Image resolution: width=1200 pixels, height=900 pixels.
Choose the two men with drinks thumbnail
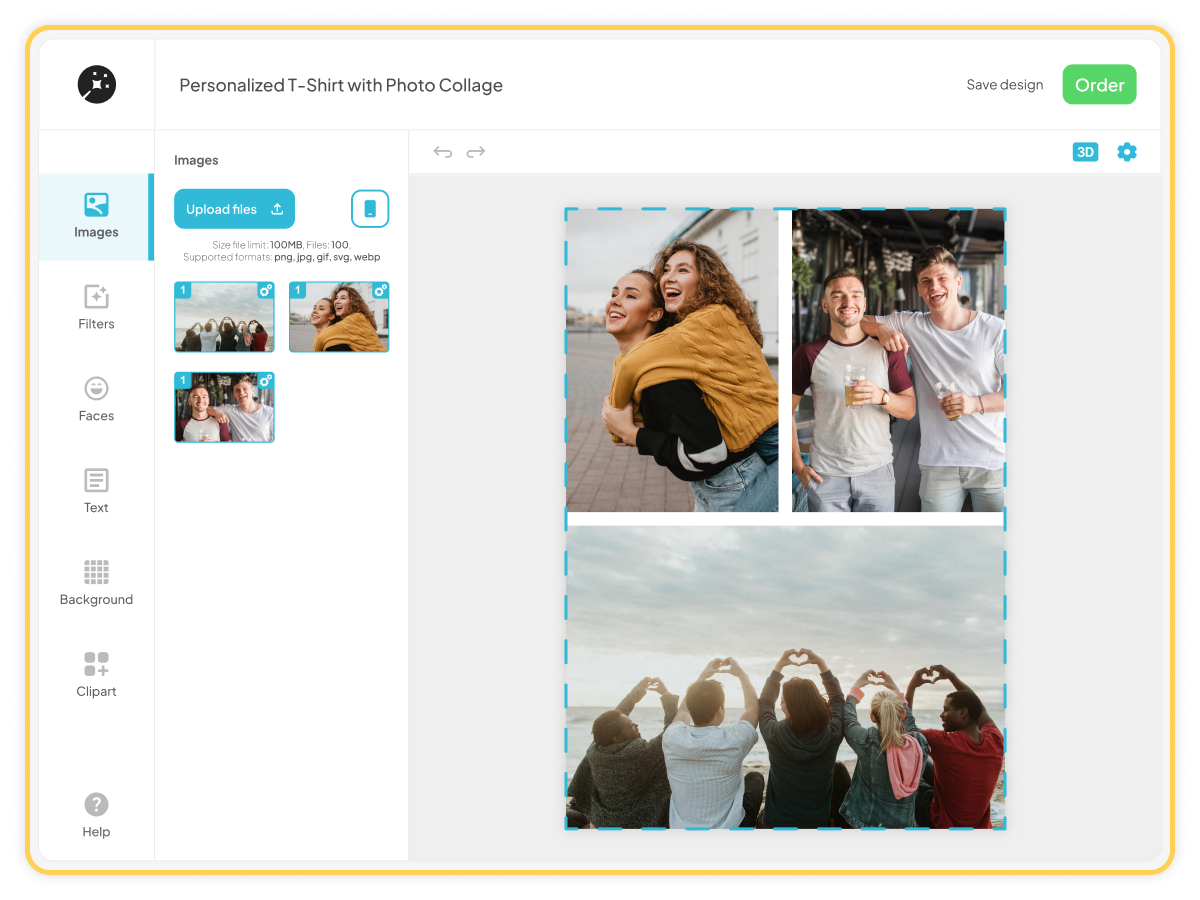pos(224,407)
